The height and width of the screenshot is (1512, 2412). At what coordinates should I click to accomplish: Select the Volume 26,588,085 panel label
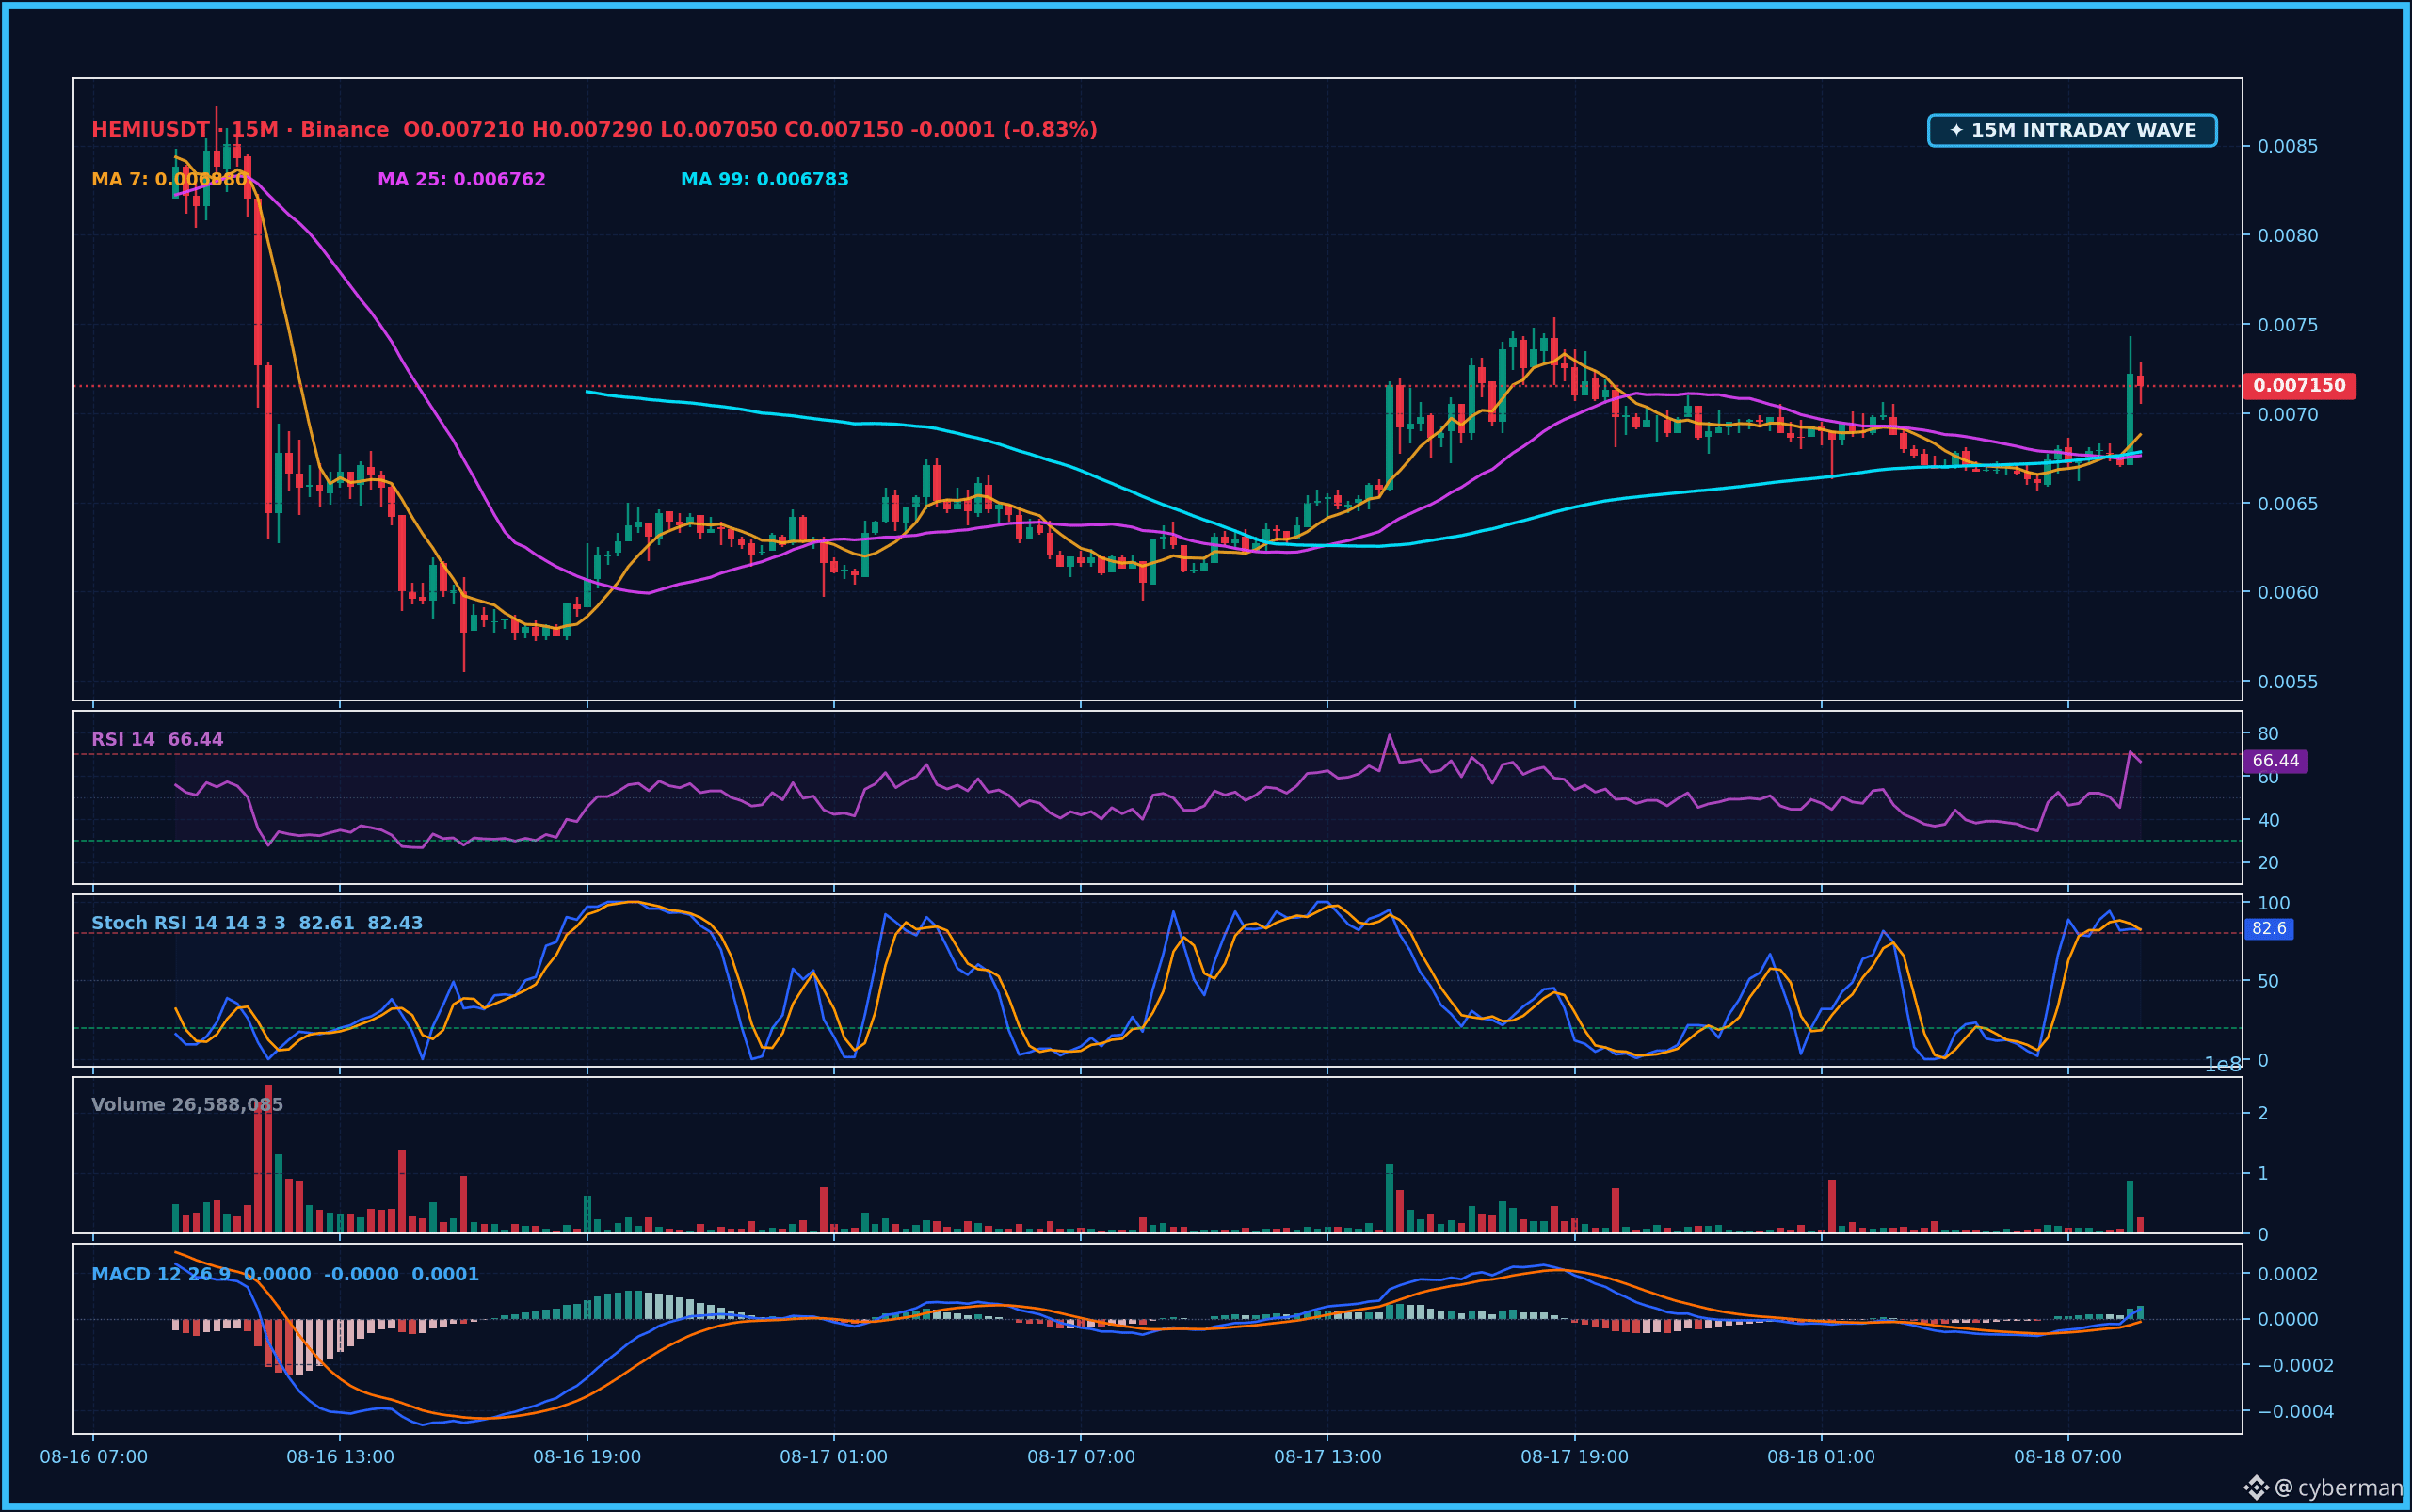[x=187, y=1105]
